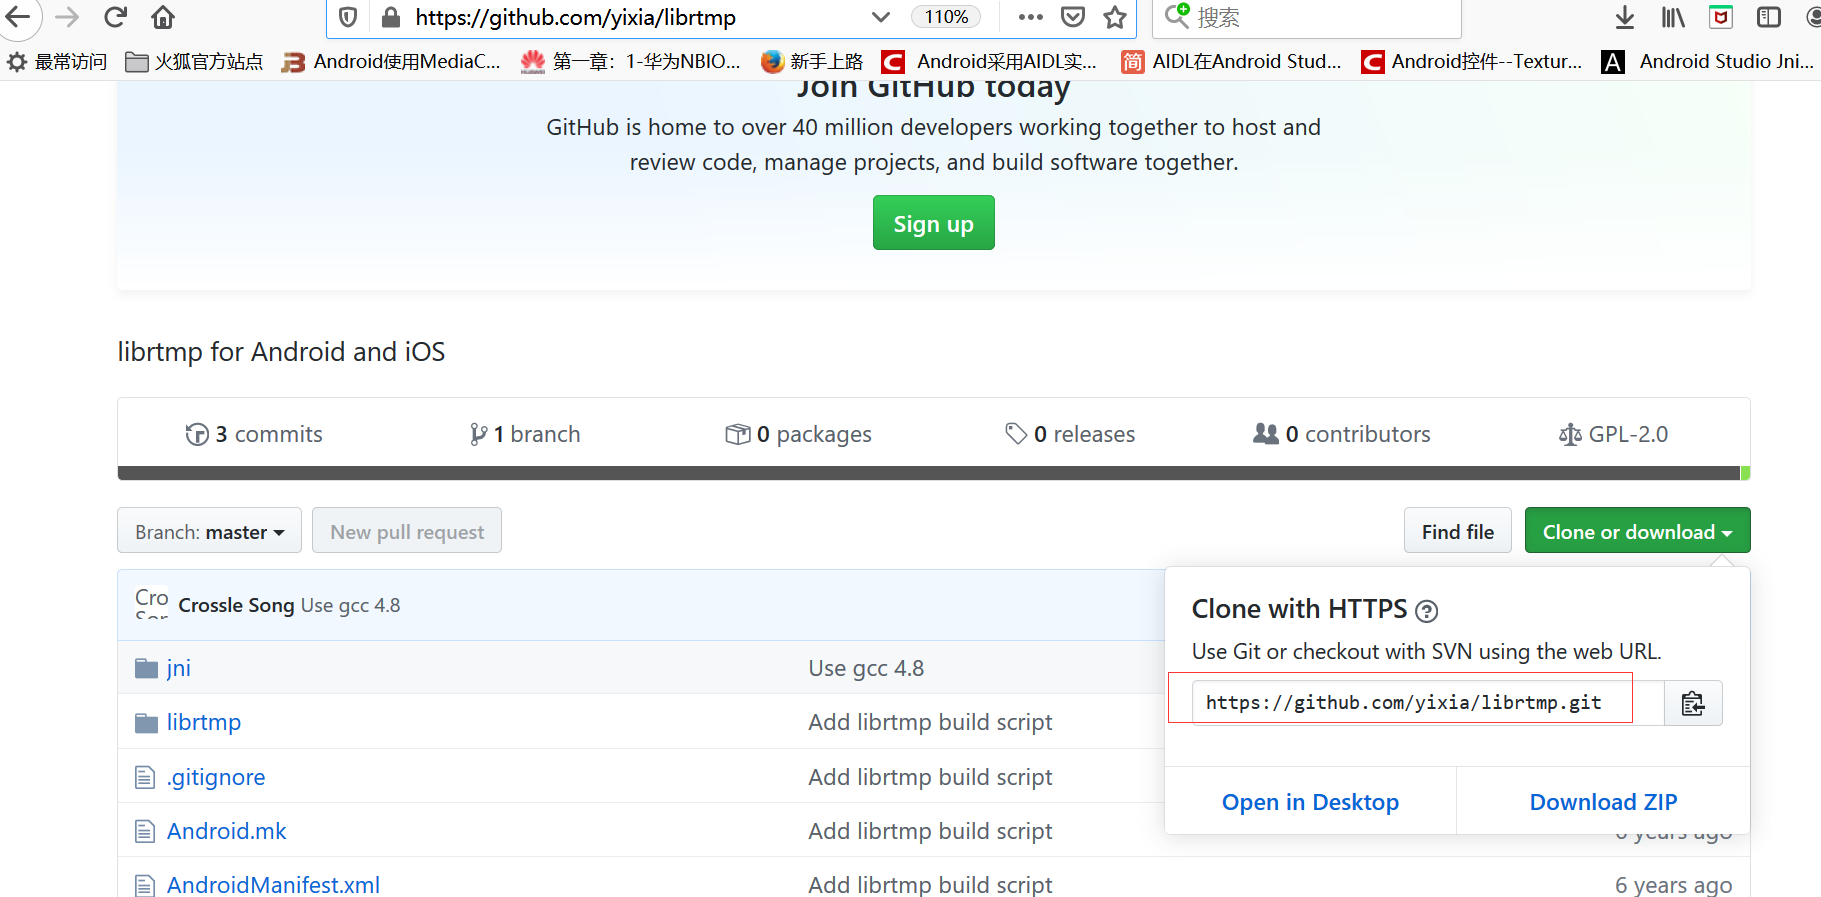The image size is (1821, 897).
Task: Open the 0 packages link
Action: (798, 434)
